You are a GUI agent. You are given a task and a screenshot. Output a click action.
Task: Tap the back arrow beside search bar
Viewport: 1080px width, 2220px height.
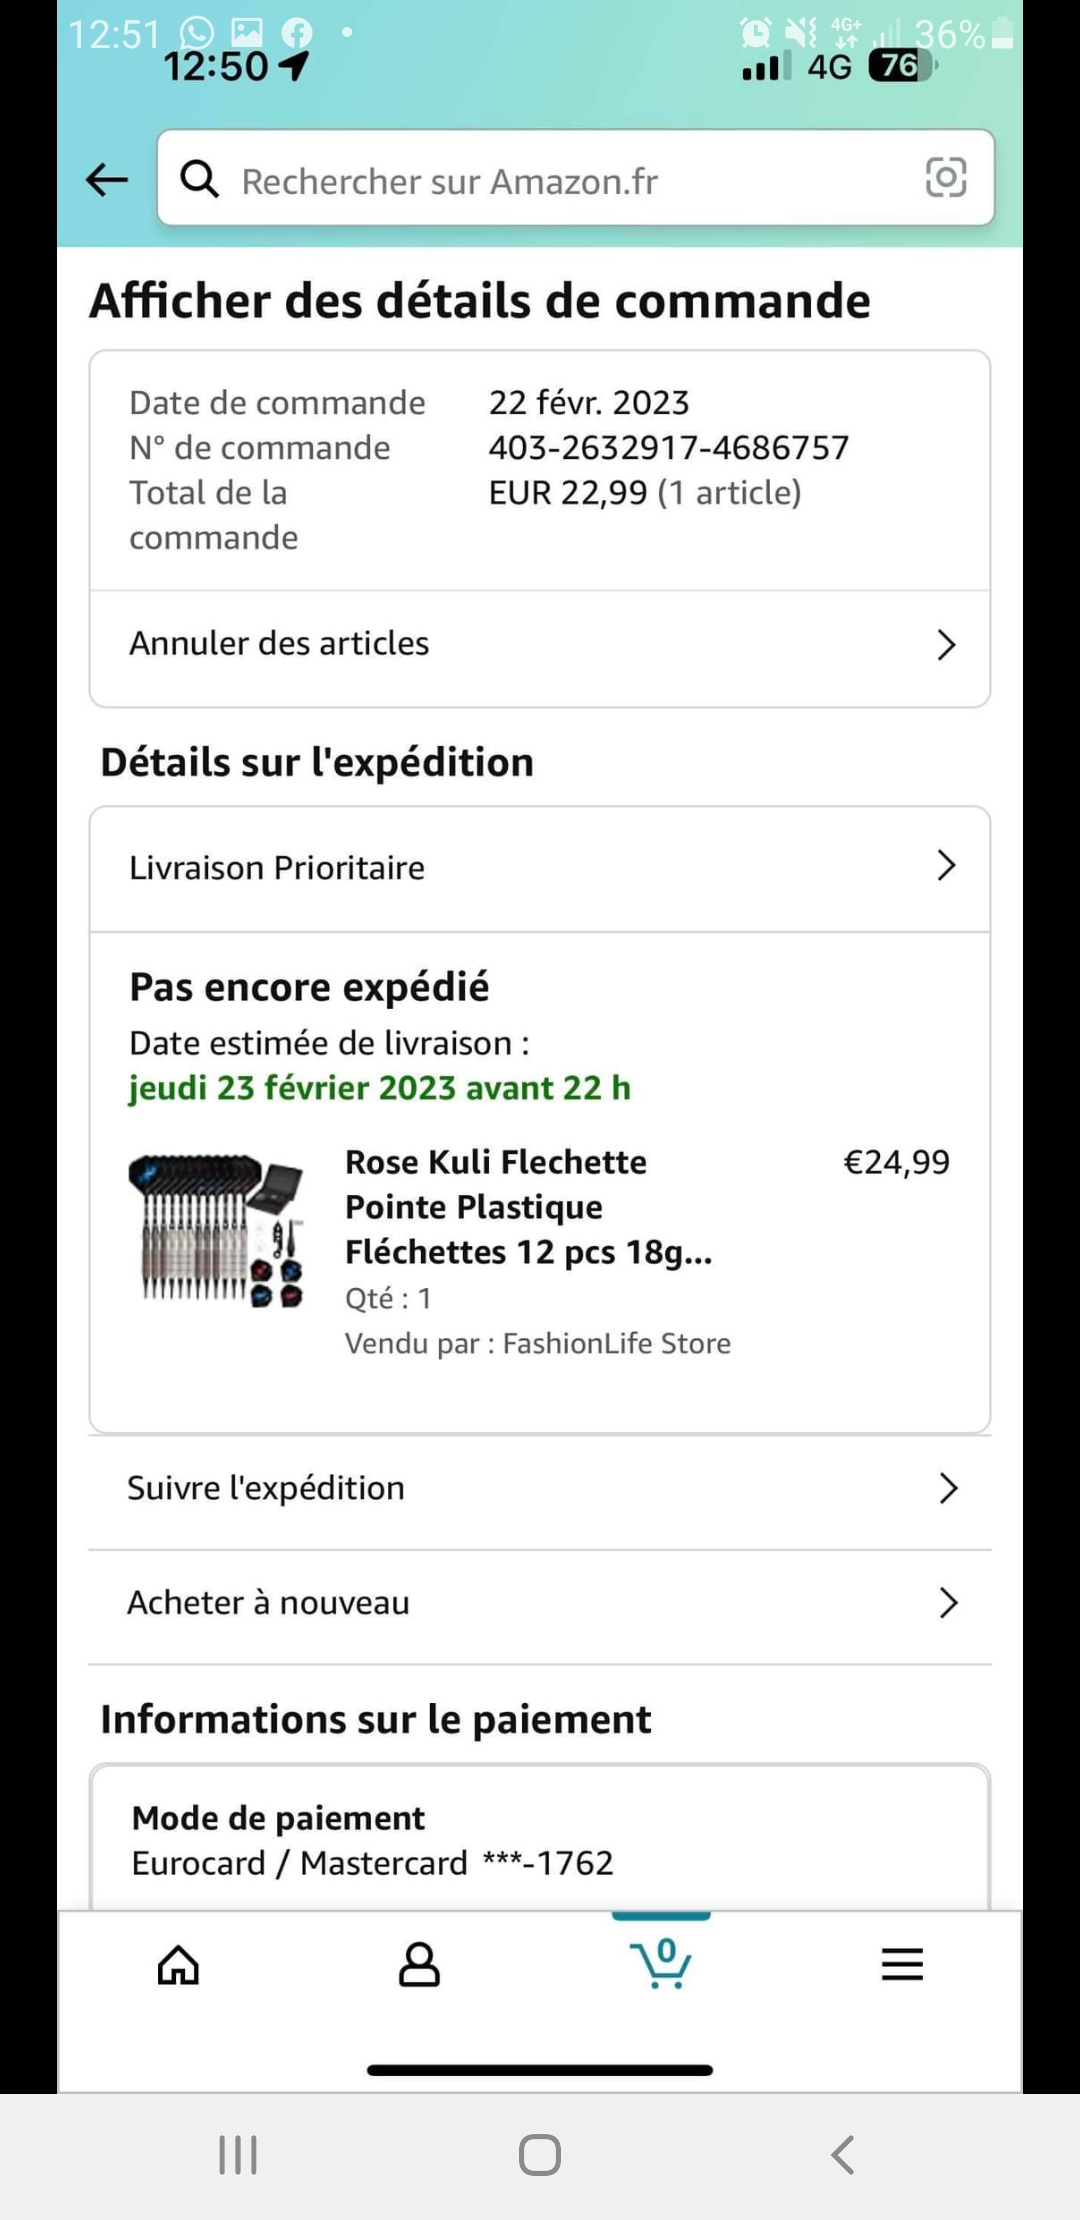tap(107, 180)
